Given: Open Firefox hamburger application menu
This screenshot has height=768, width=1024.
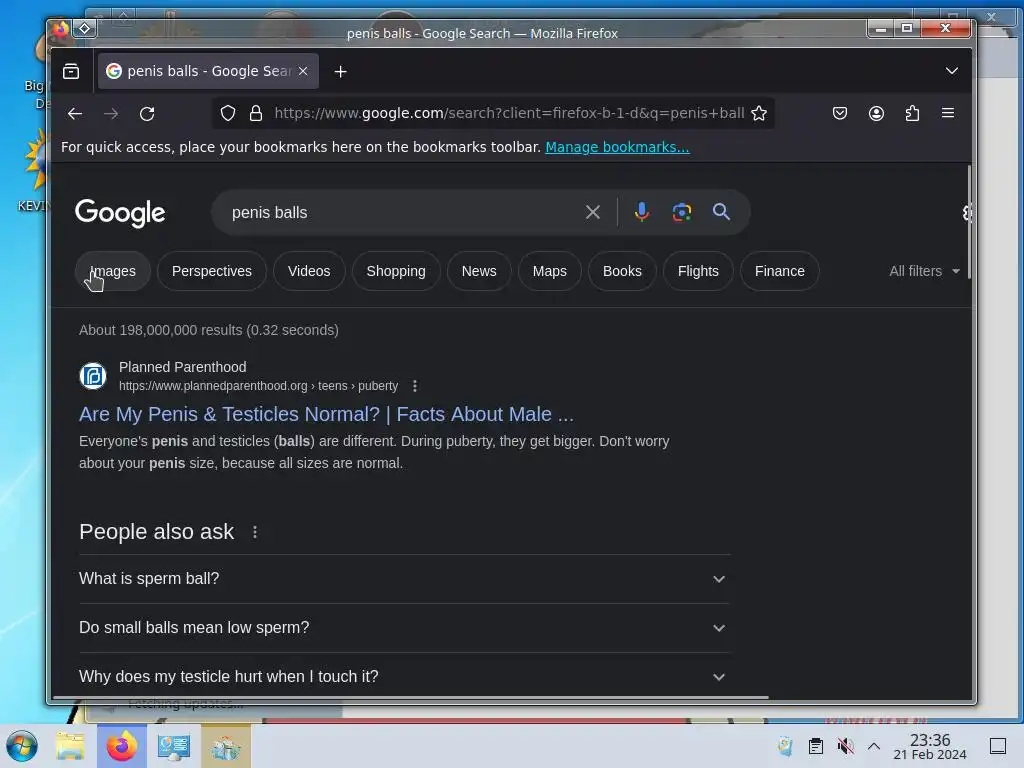Looking at the screenshot, I should coord(948,113).
